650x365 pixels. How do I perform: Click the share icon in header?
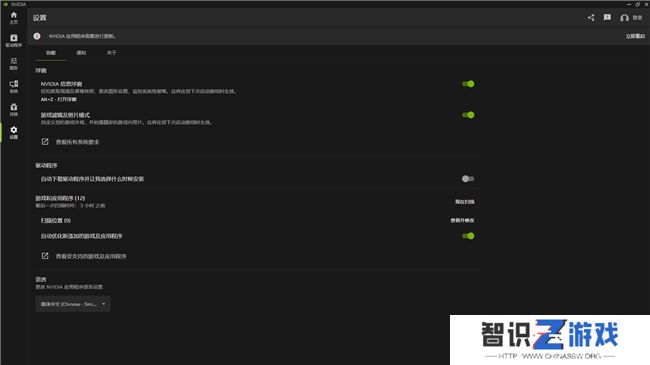click(x=591, y=17)
